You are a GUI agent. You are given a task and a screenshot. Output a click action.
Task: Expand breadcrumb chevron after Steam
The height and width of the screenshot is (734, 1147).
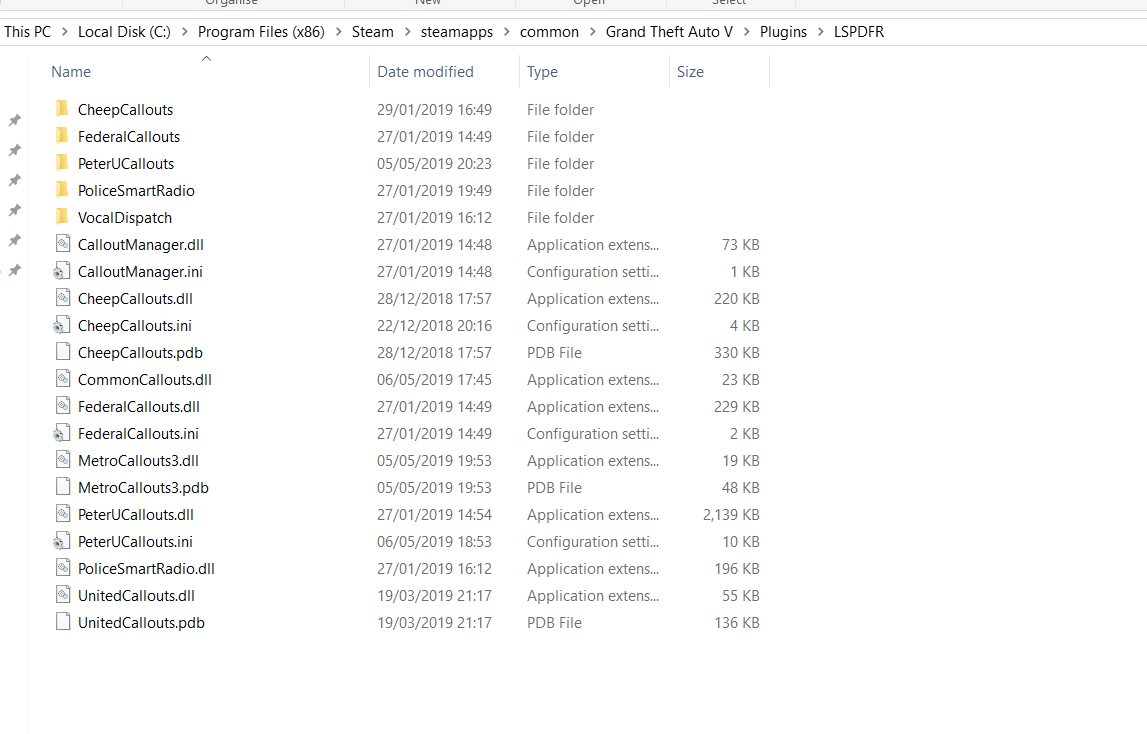407,31
